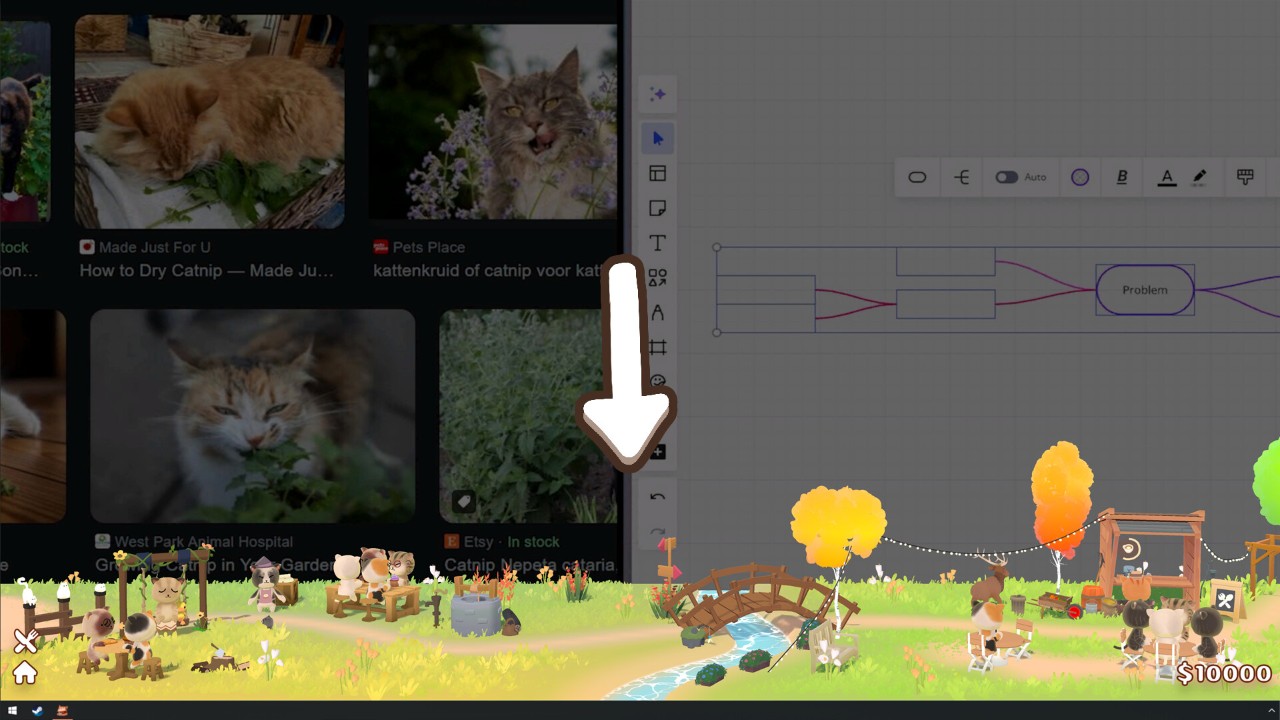The height and width of the screenshot is (720, 1280).
Task: Open the highlighter color tool
Action: tap(1200, 177)
